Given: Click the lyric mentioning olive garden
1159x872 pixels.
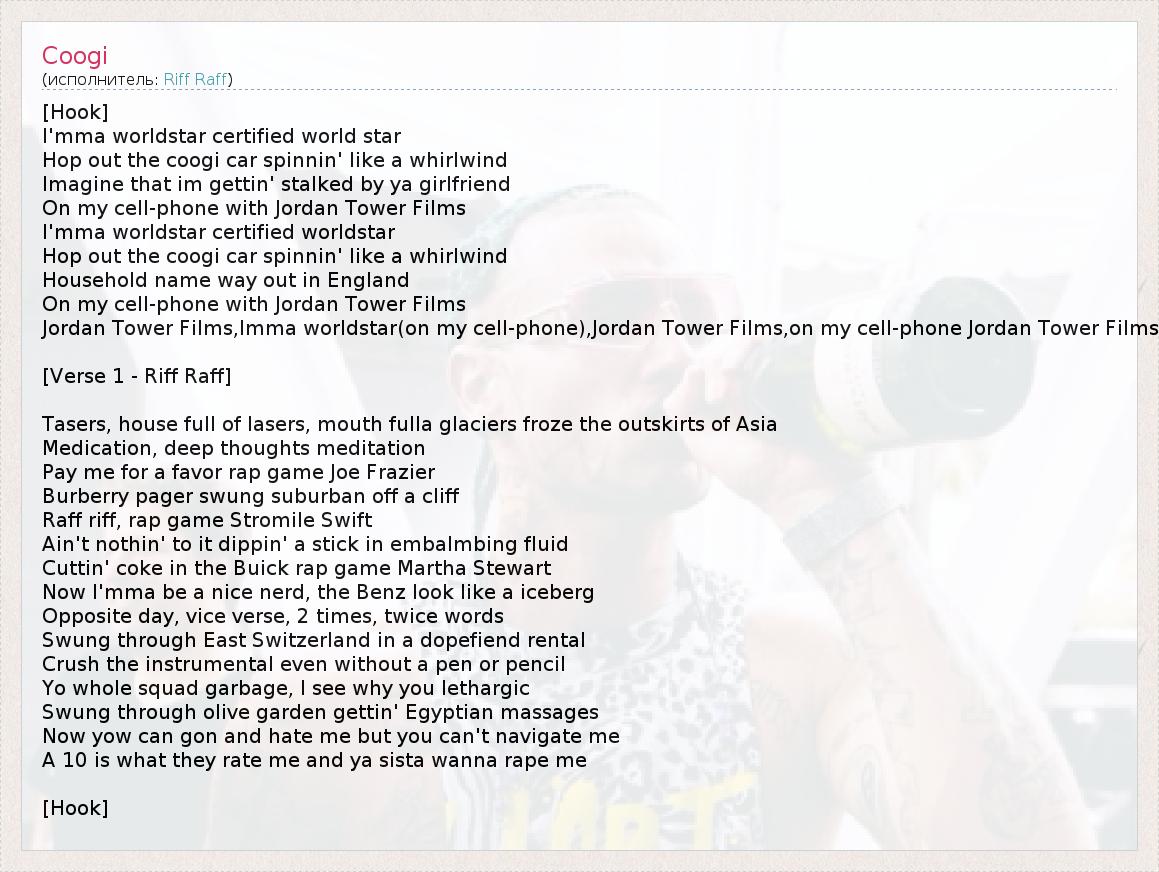Looking at the screenshot, I should (x=320, y=712).
